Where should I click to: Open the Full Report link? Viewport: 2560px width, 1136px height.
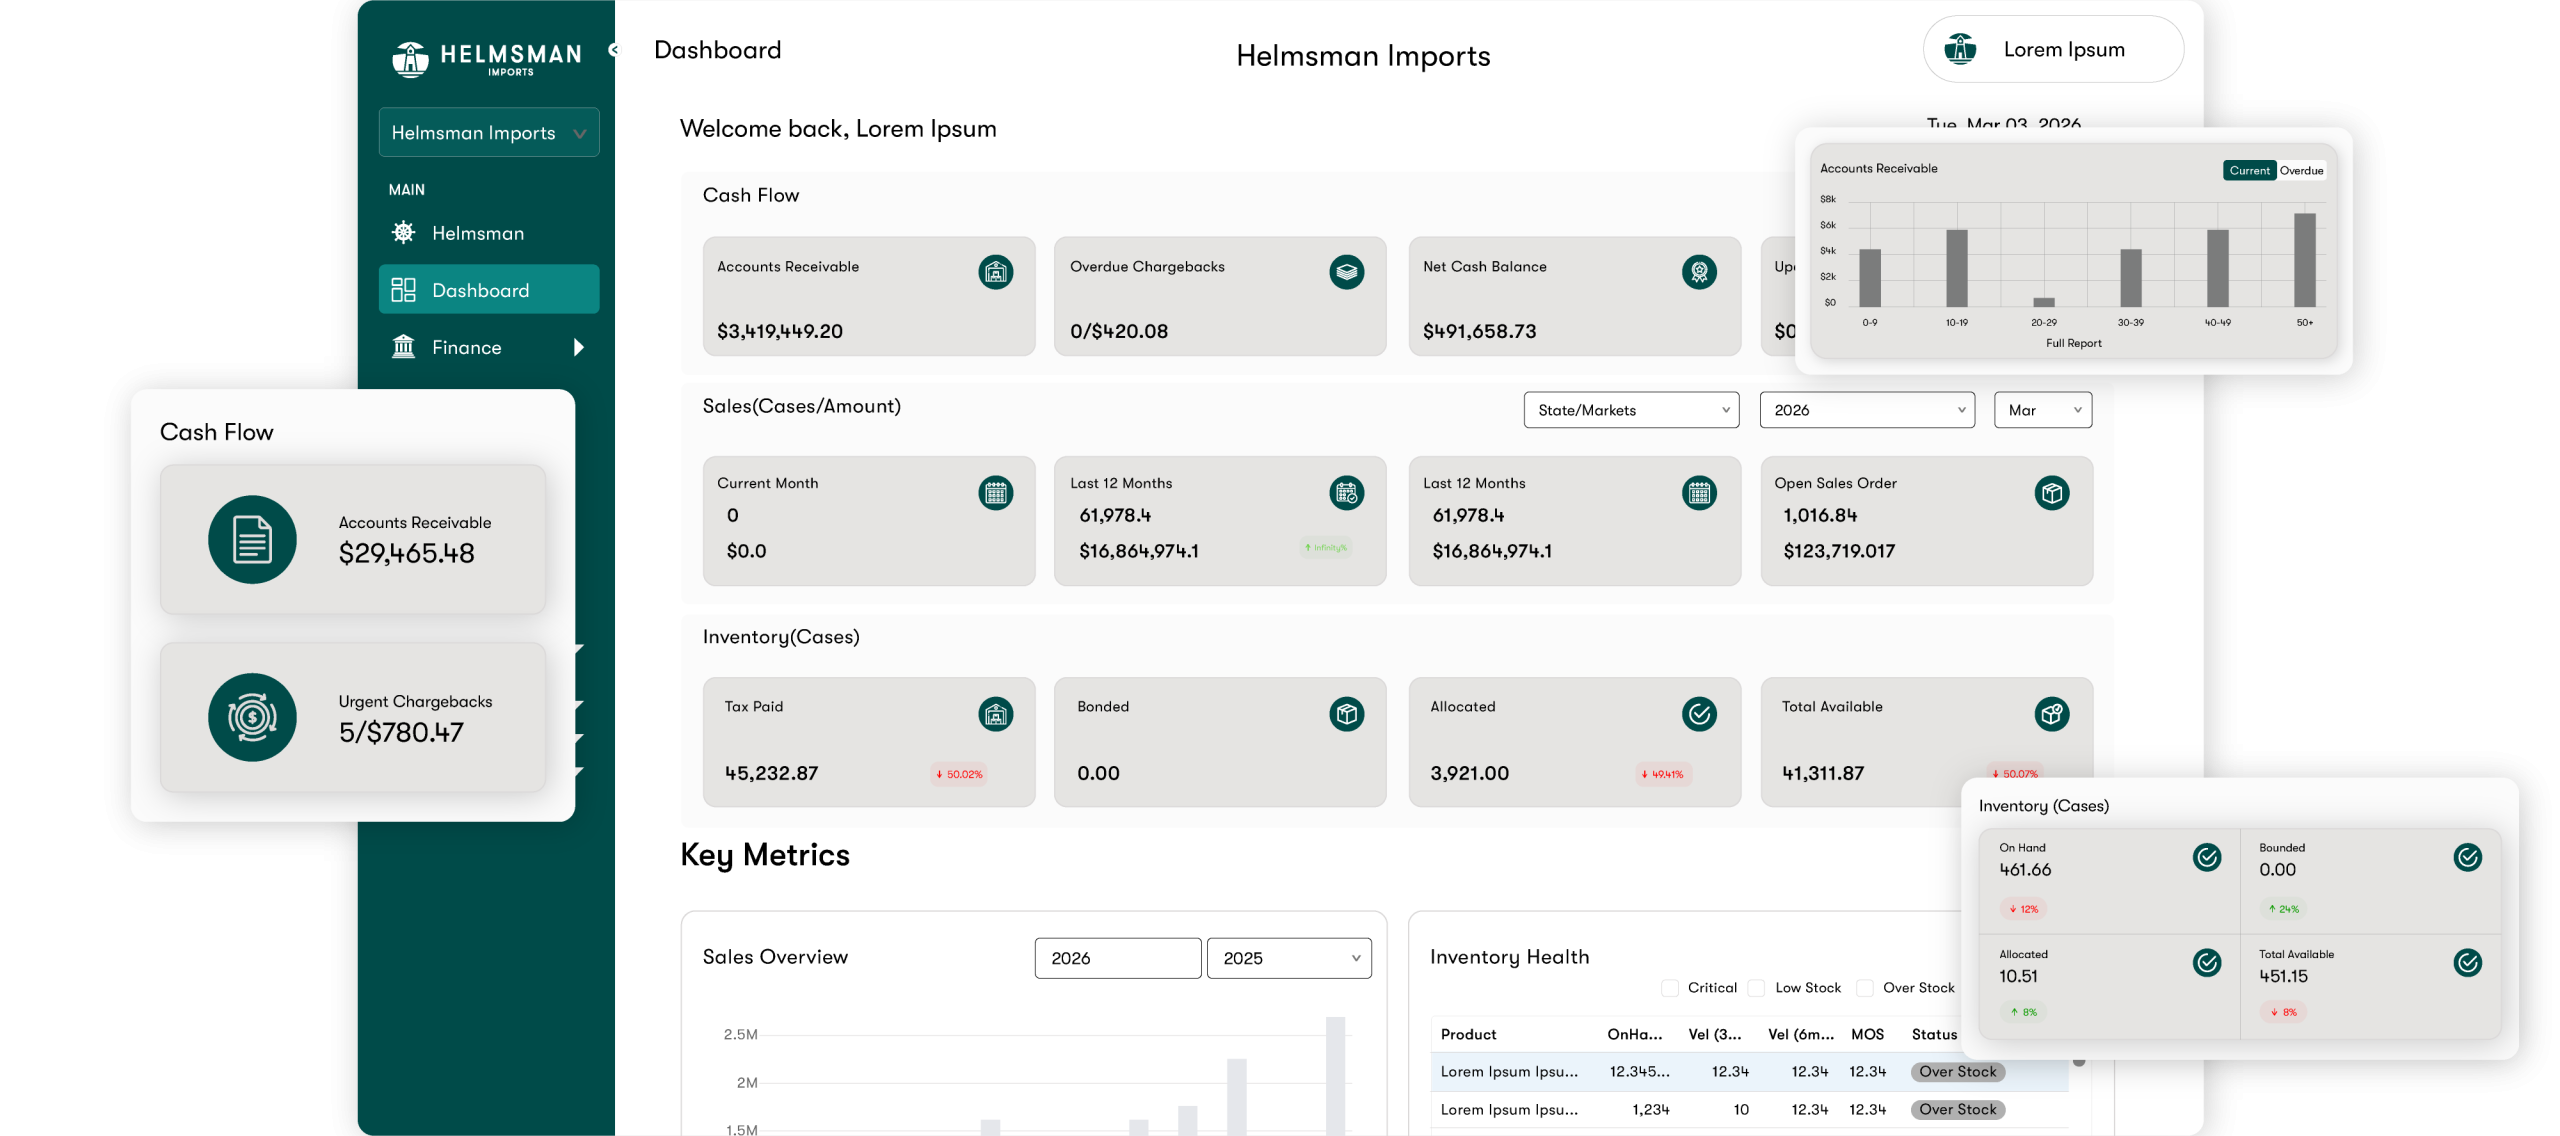[x=2073, y=342]
